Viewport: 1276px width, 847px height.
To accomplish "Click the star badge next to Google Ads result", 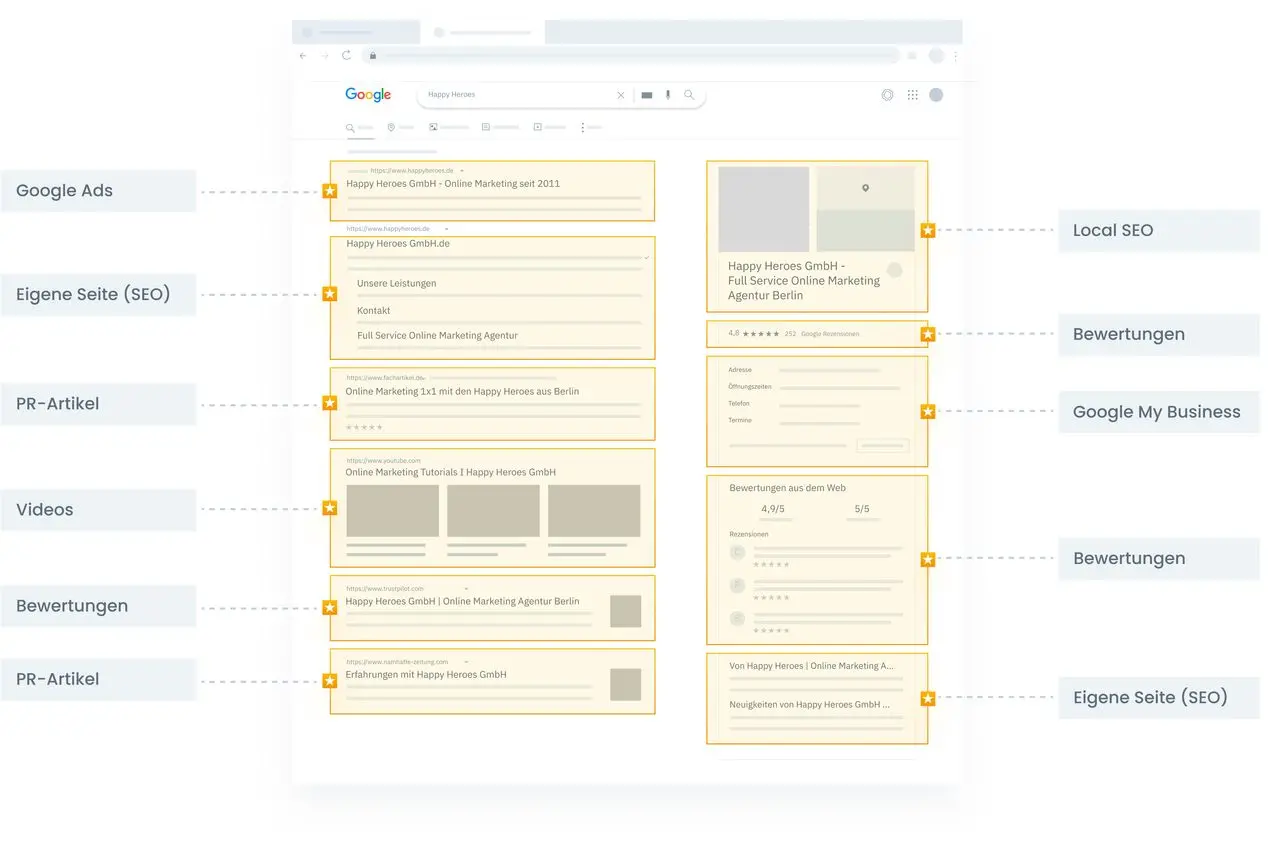I will [x=330, y=190].
